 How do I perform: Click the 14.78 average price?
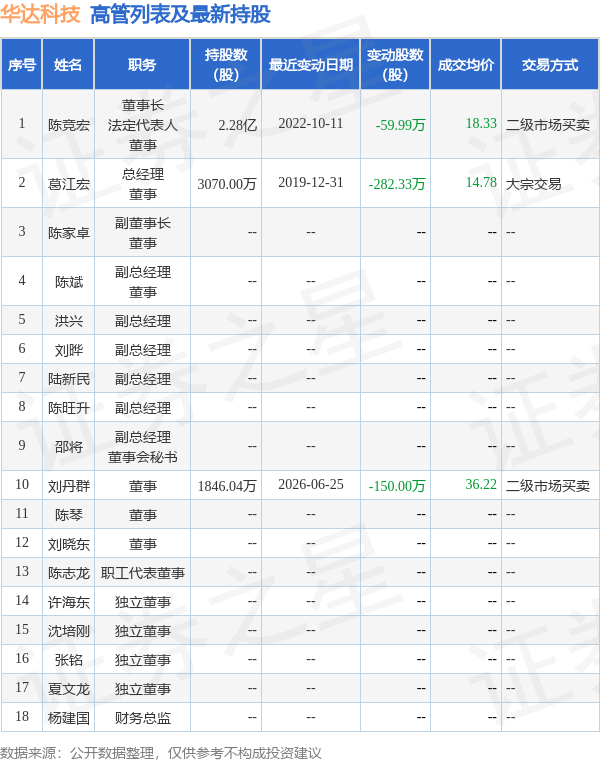481,183
